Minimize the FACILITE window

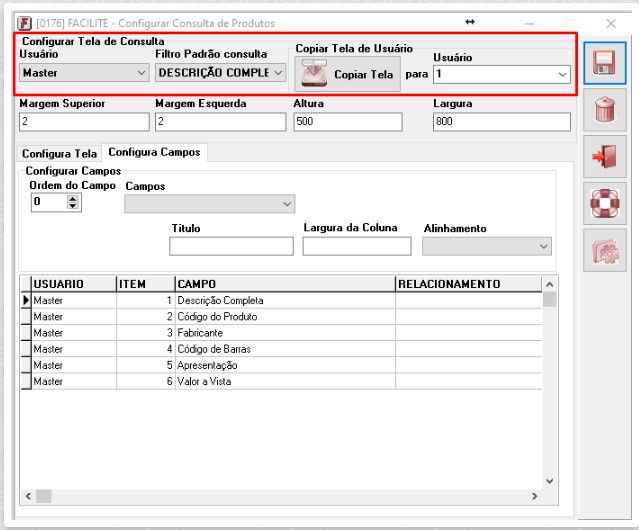point(529,24)
